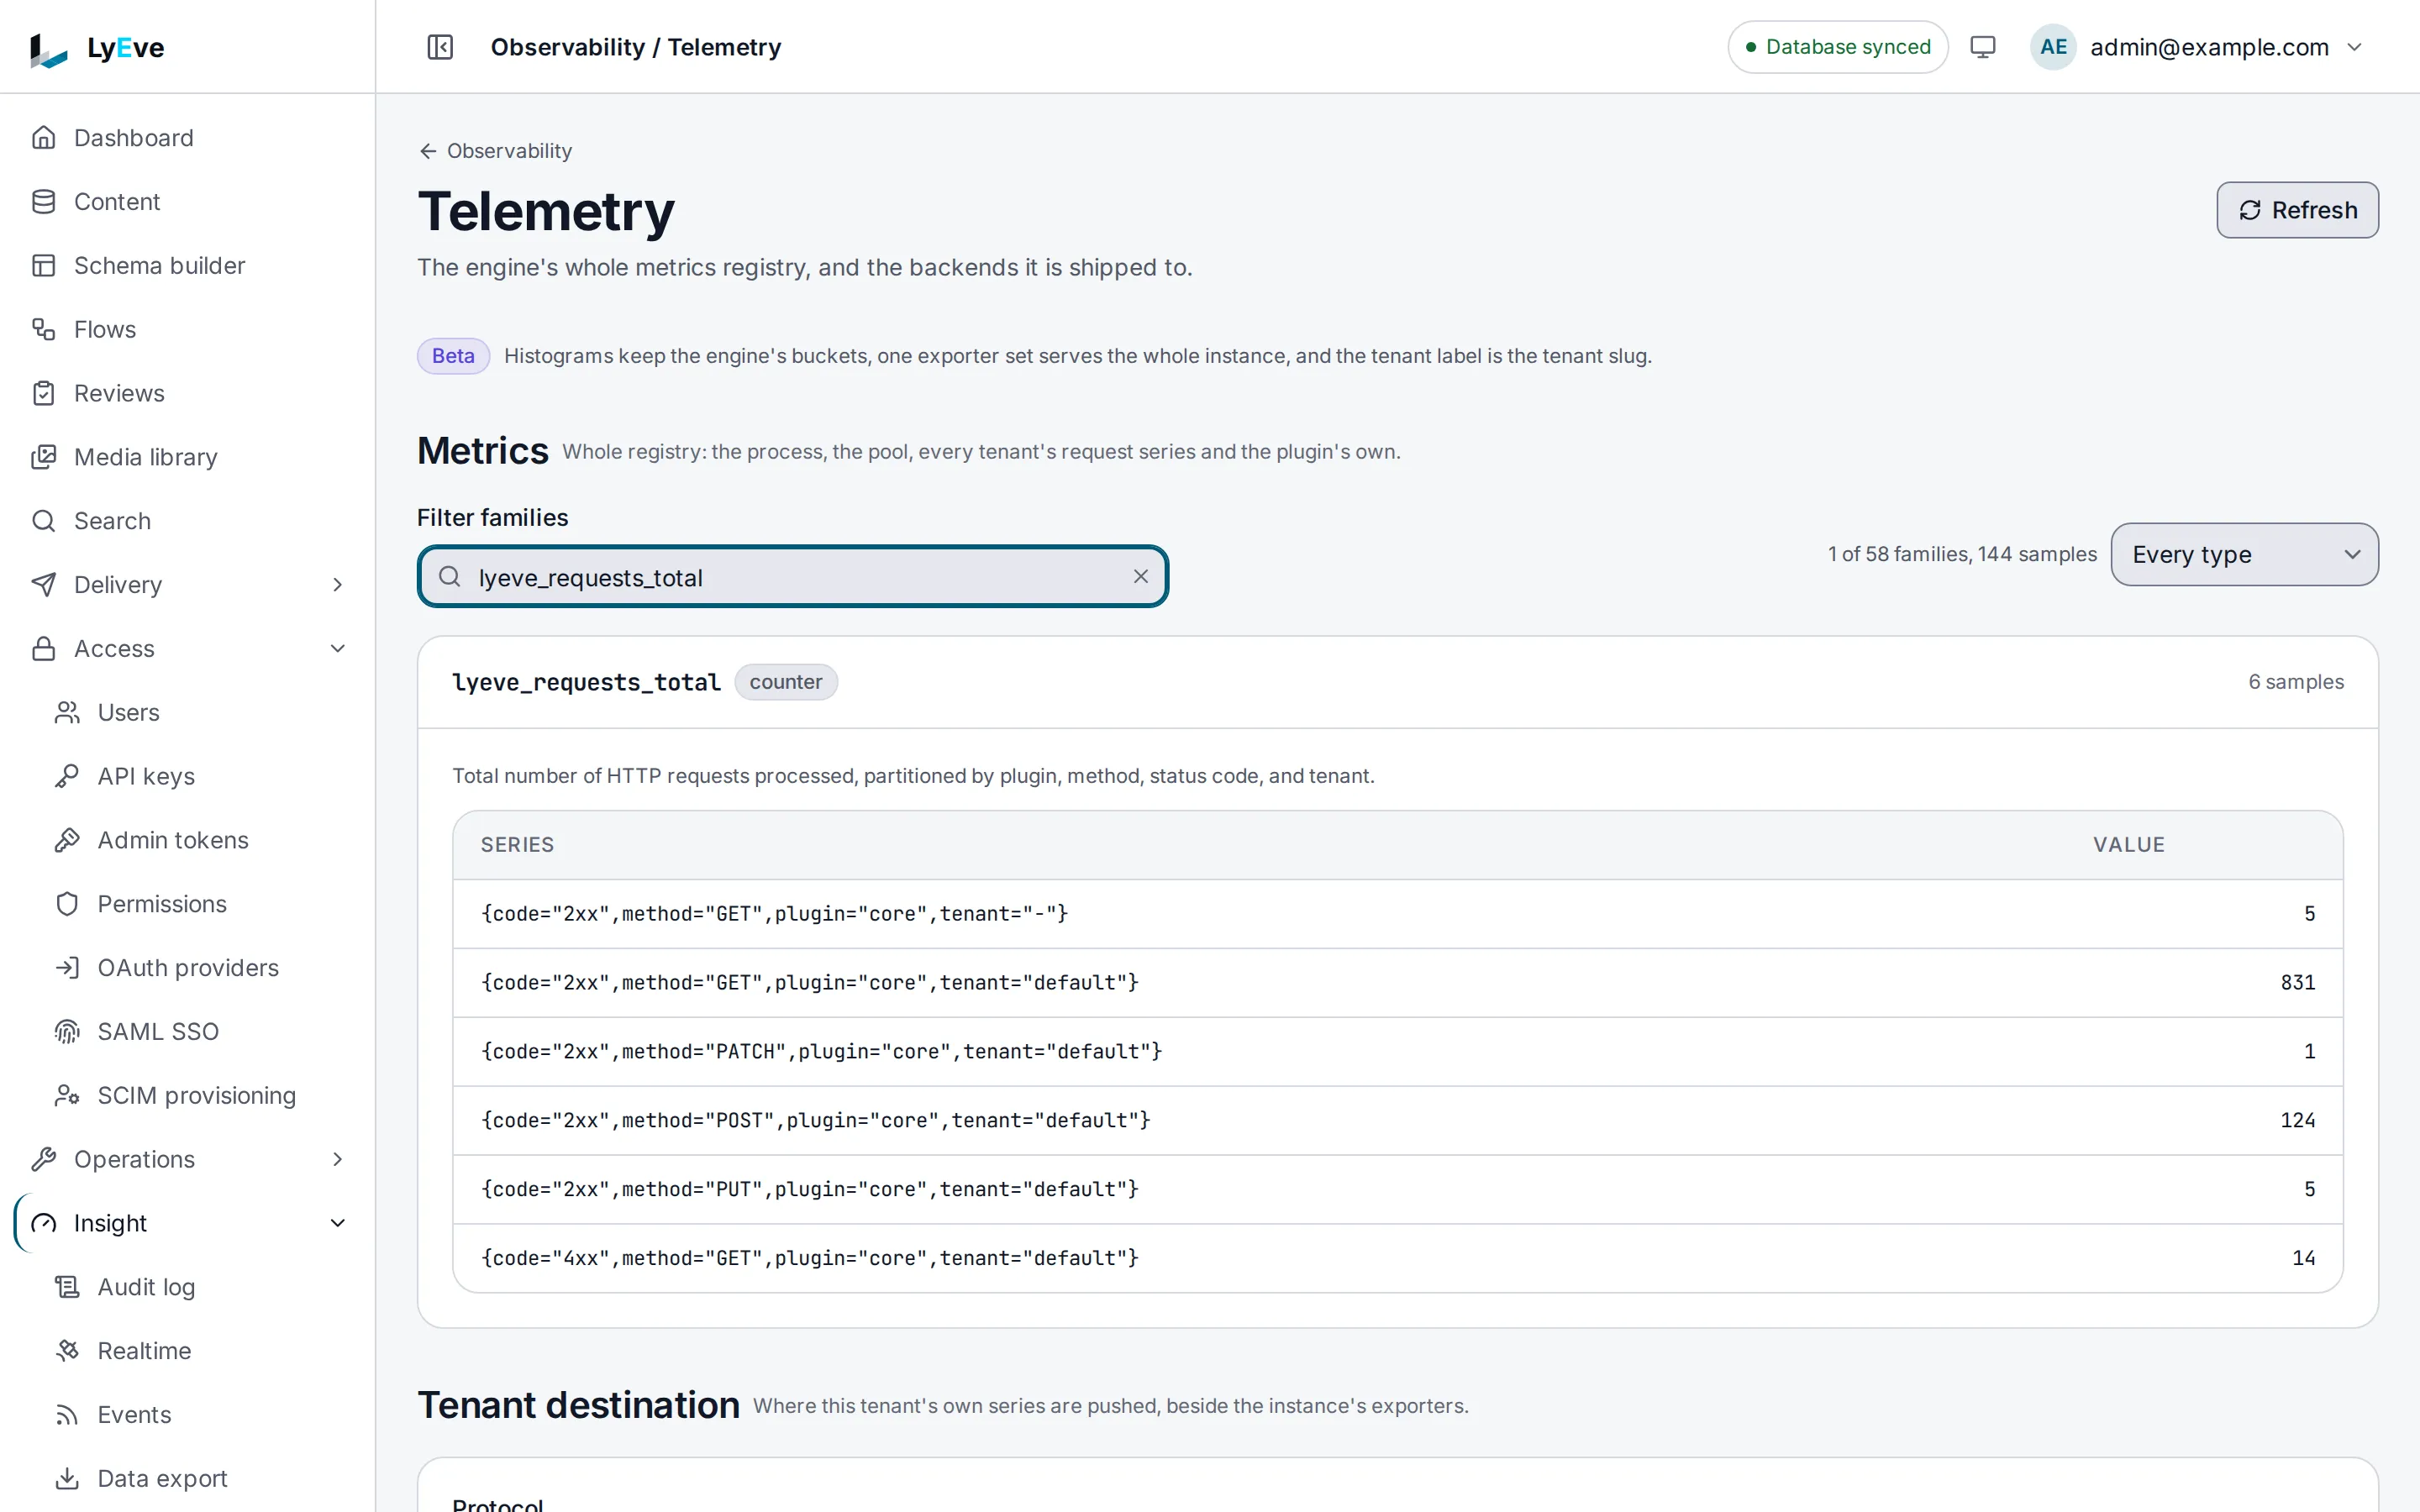Viewport: 2420px width, 1512px height.
Task: Clear the filter families search box
Action: coord(1140,576)
